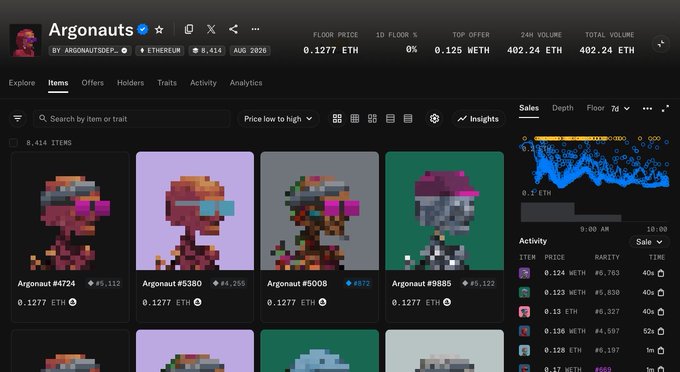Switch to the Traits tab

(x=167, y=83)
